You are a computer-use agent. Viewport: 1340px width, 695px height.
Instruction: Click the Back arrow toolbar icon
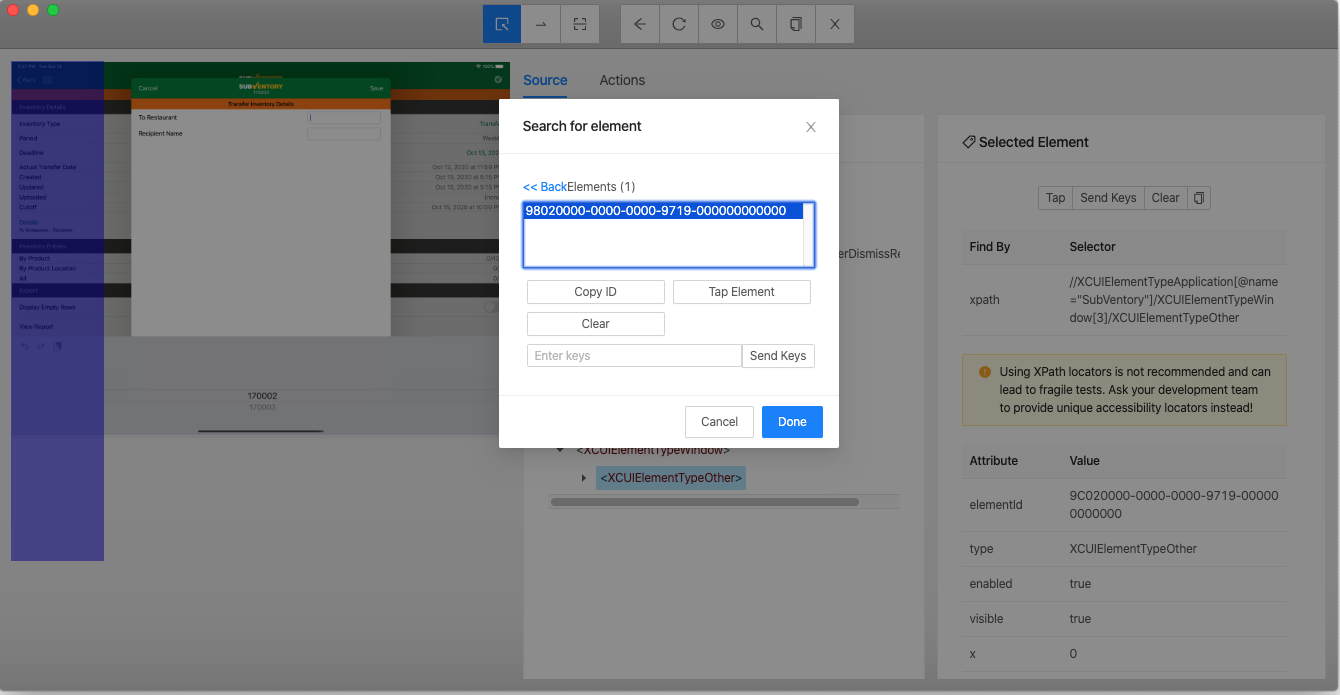point(640,24)
